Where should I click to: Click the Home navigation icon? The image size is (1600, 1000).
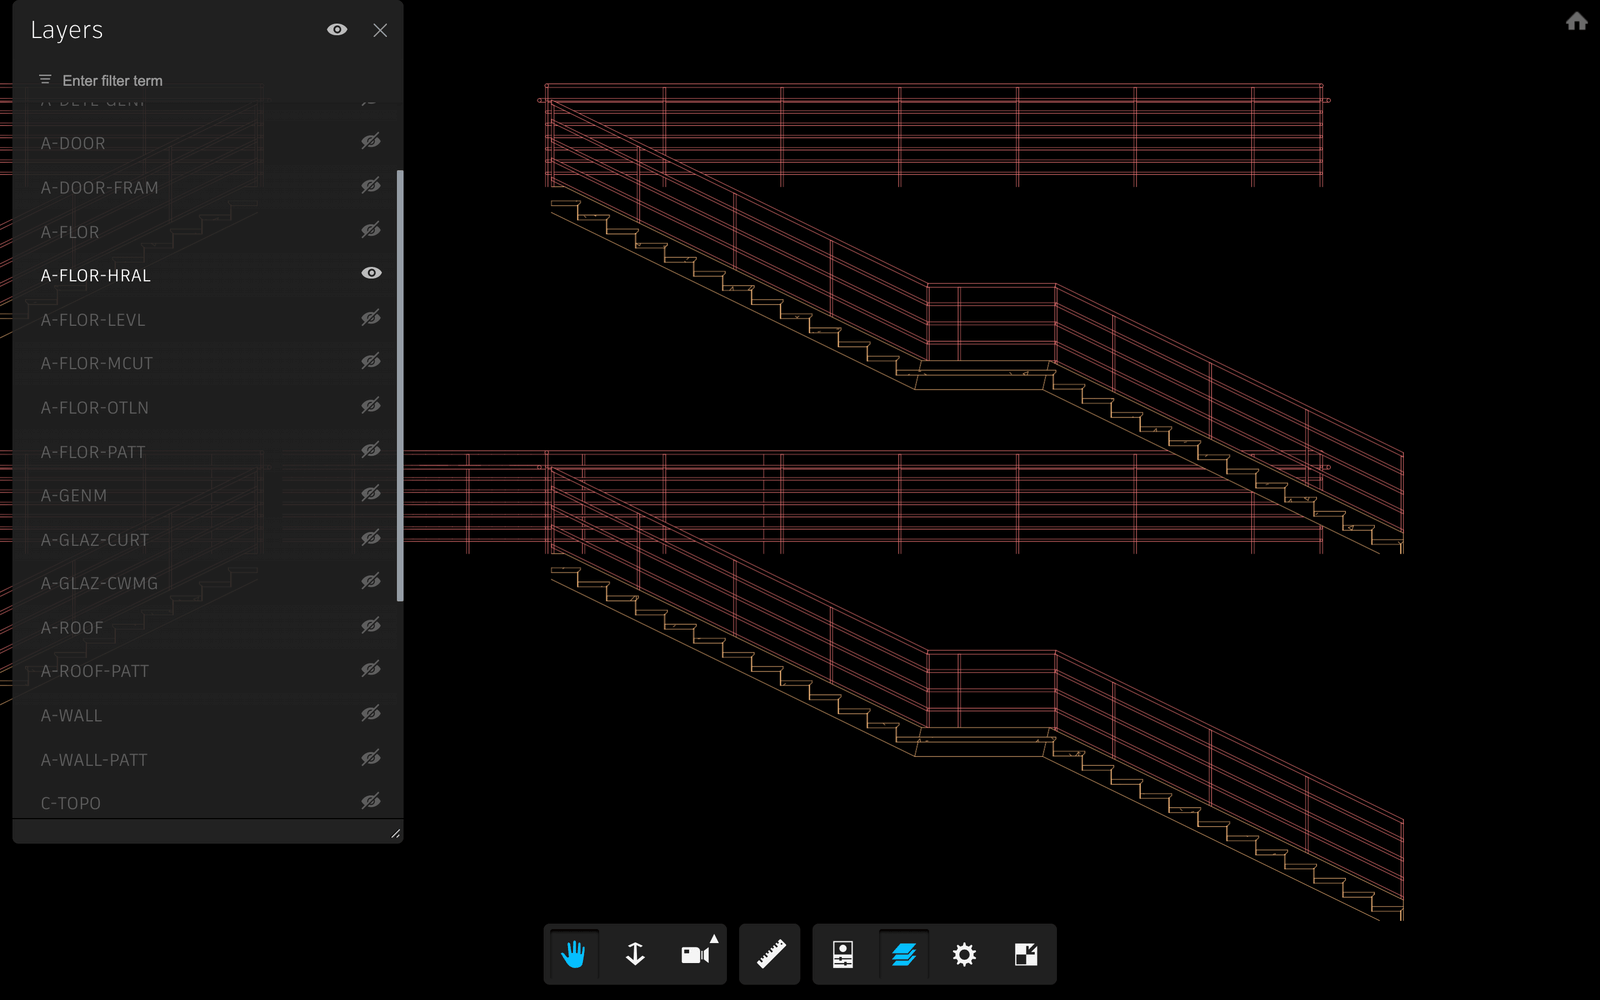(1575, 21)
